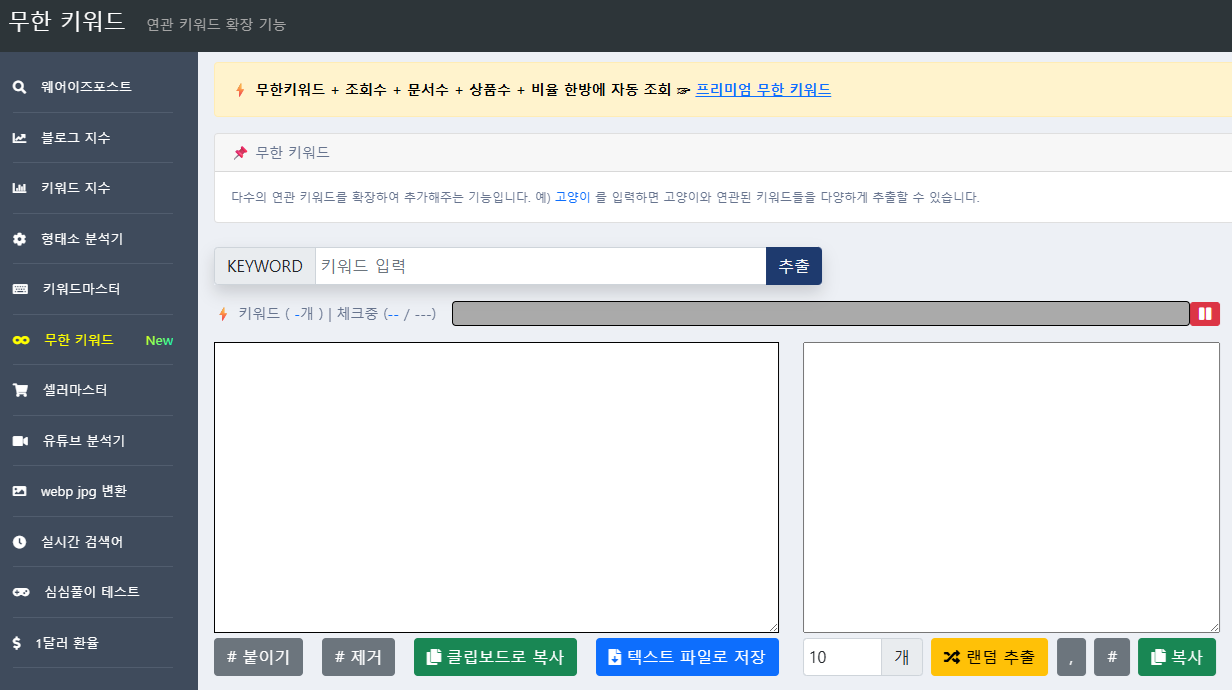
Task: Click into the right random results textarea
Action: click(1011, 487)
